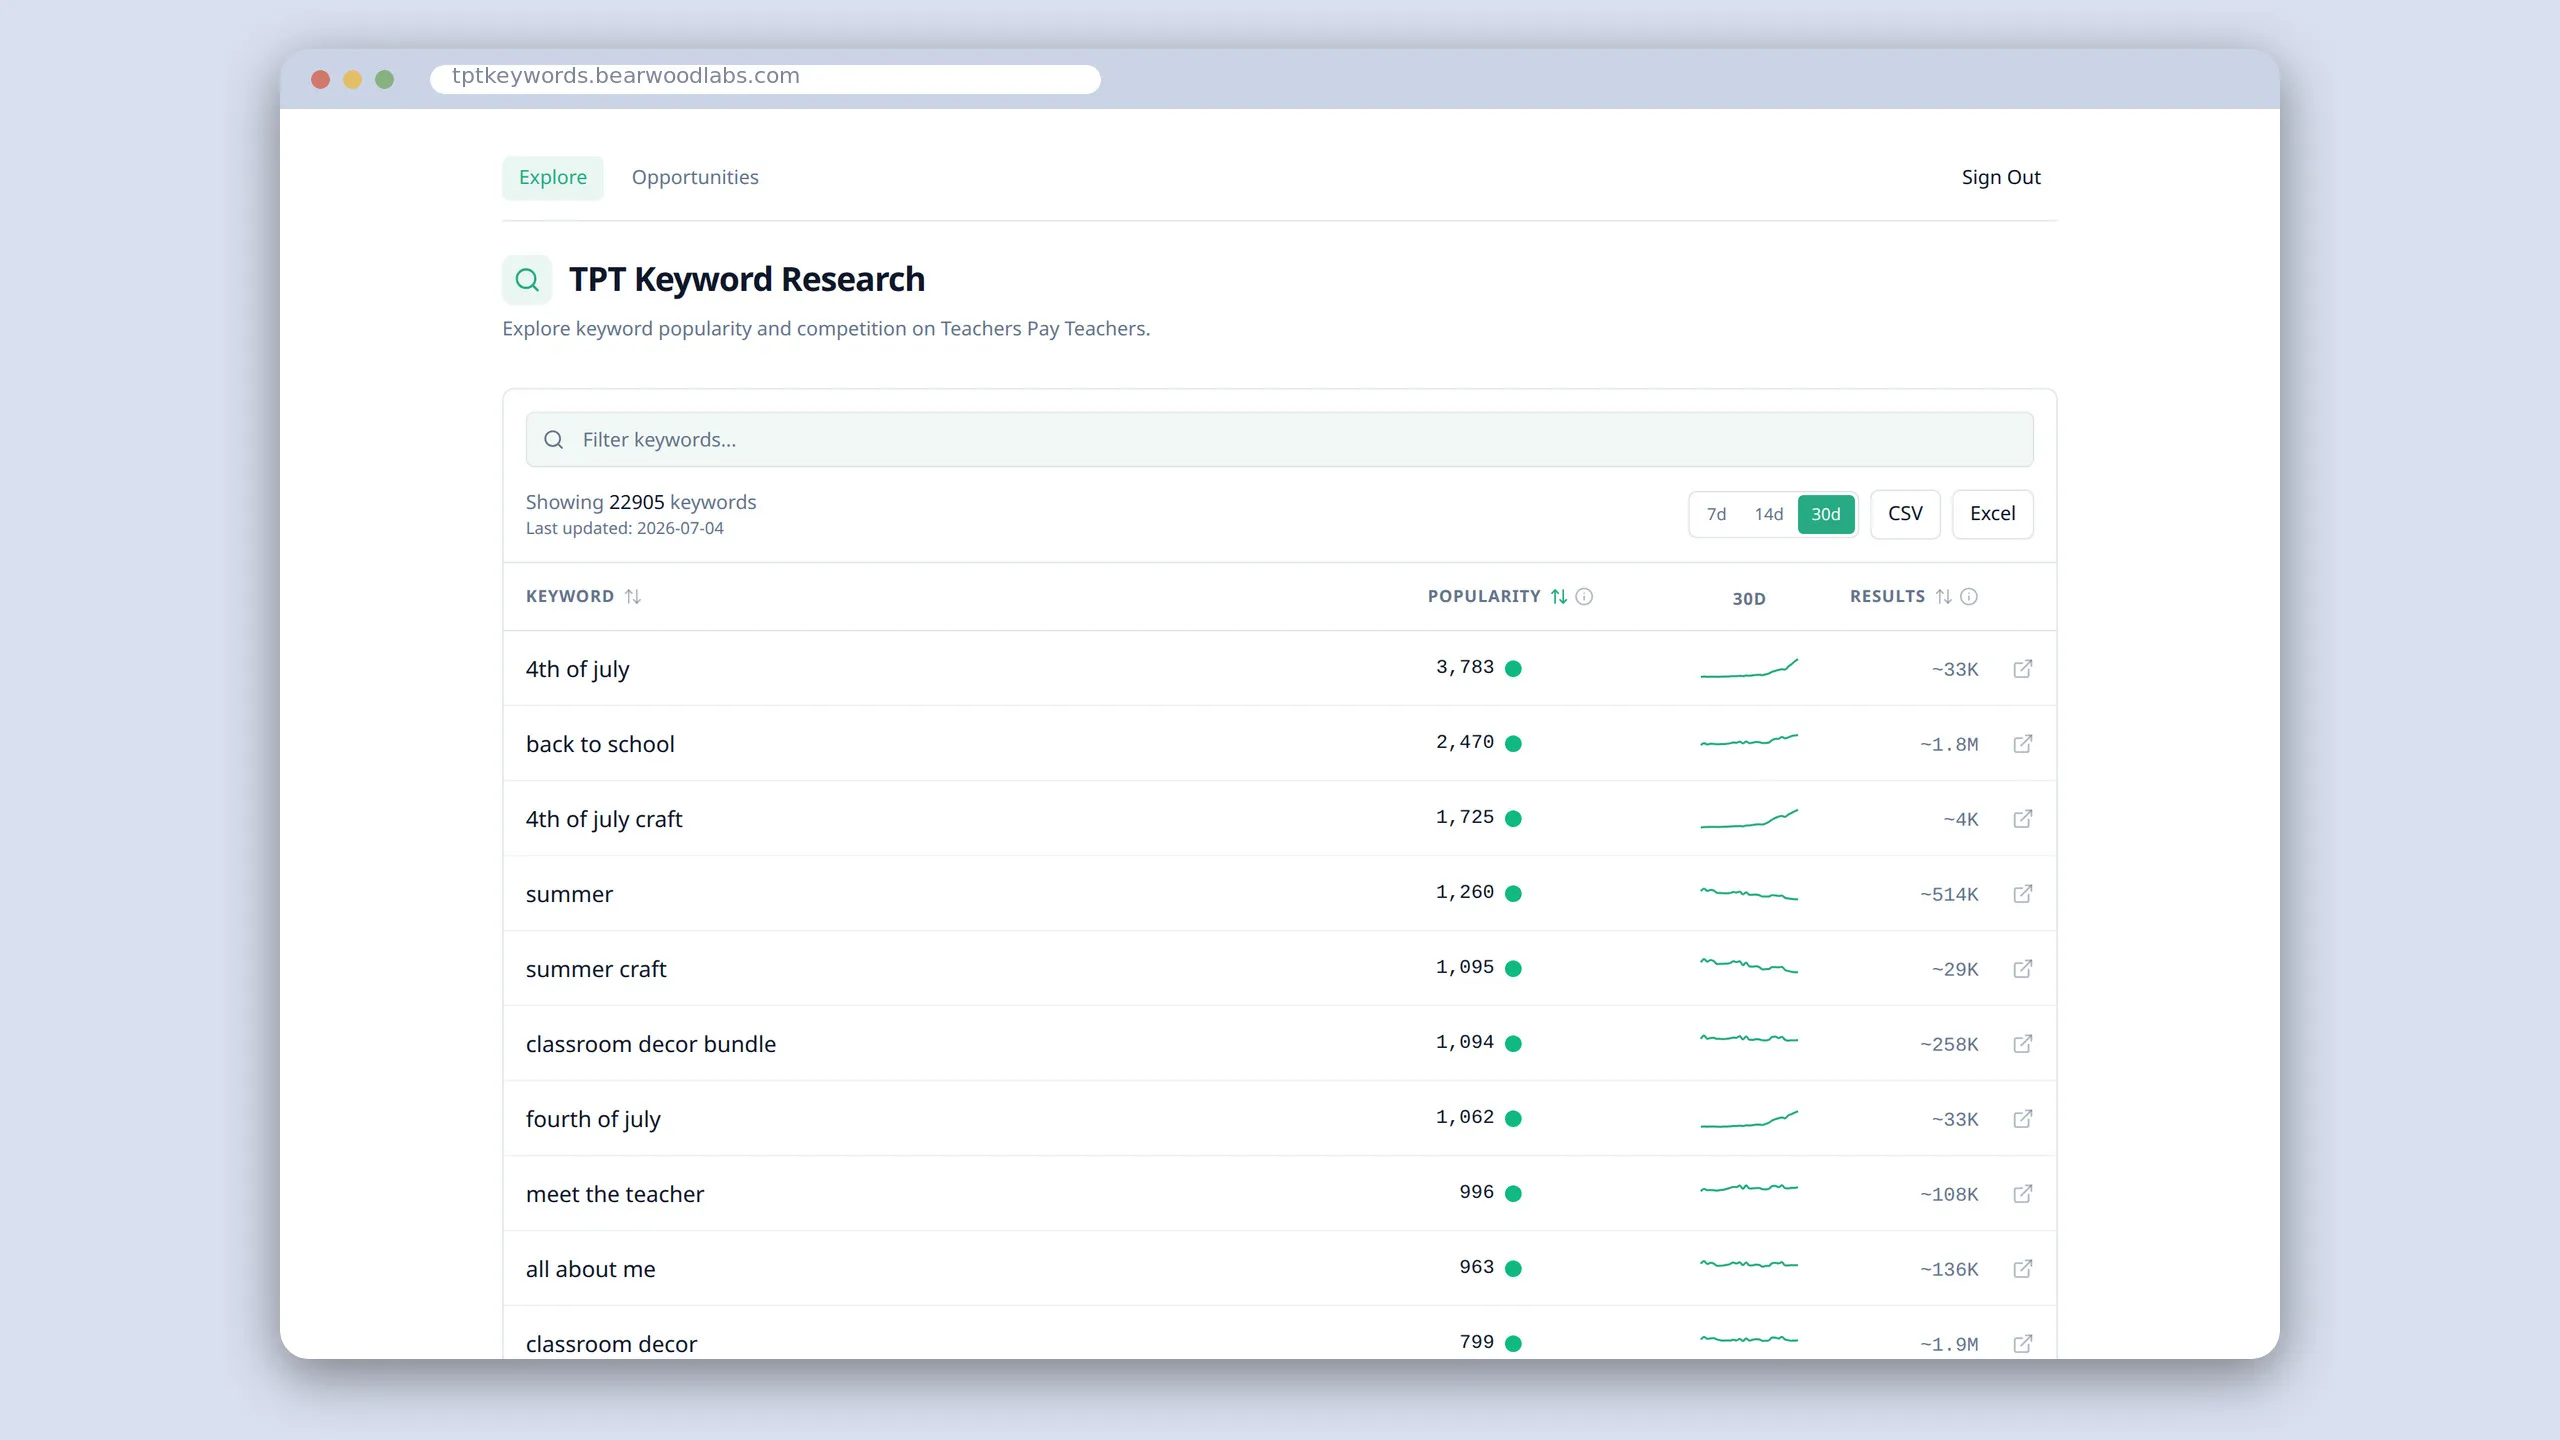Screen dimensions: 2560x1440
Task: Open external link for summer row
Action: [x=2022, y=894]
